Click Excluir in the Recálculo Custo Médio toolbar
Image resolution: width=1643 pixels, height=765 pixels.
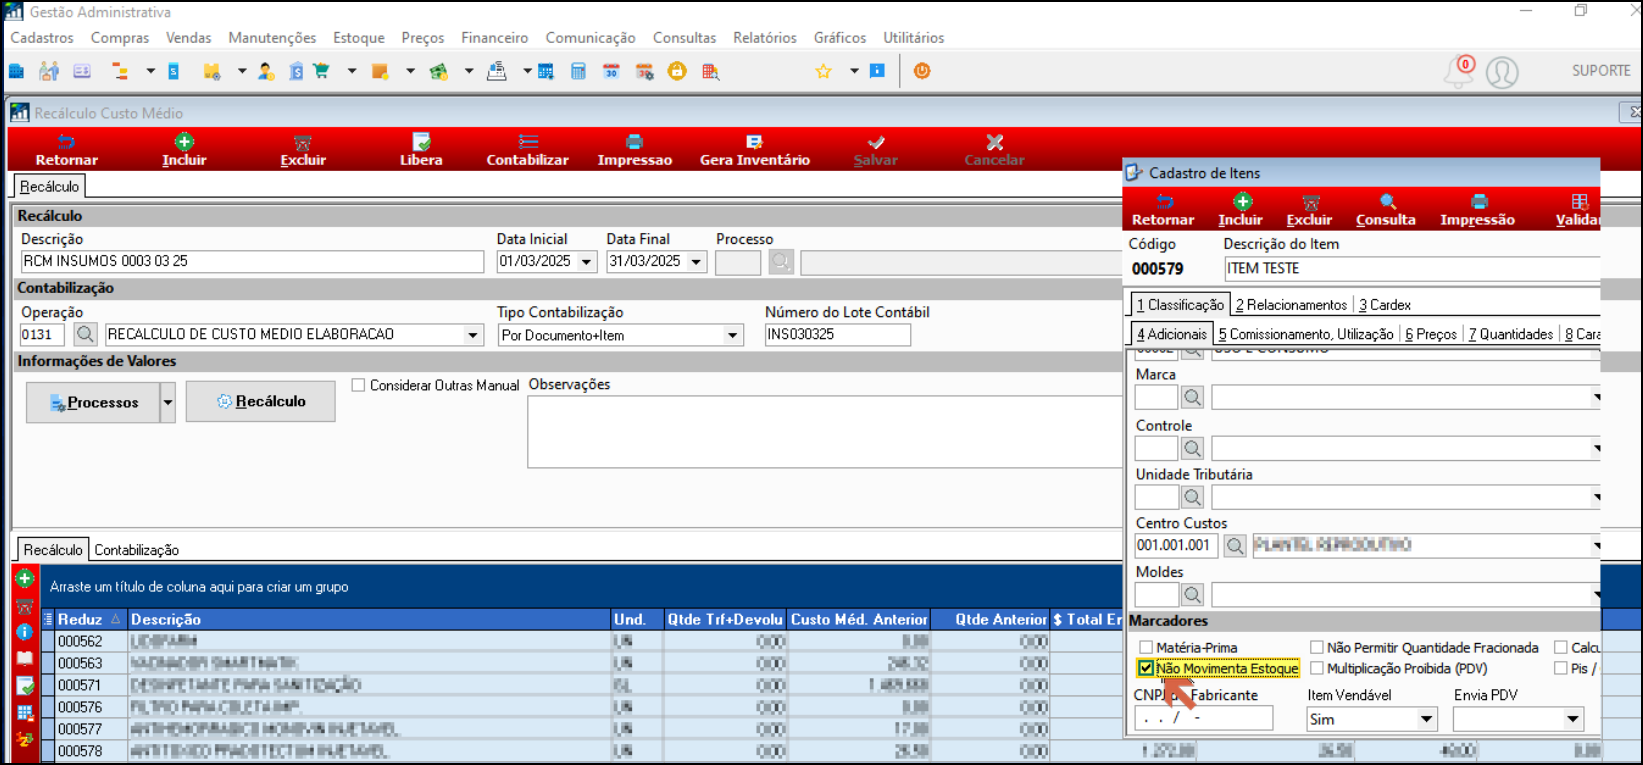[303, 150]
